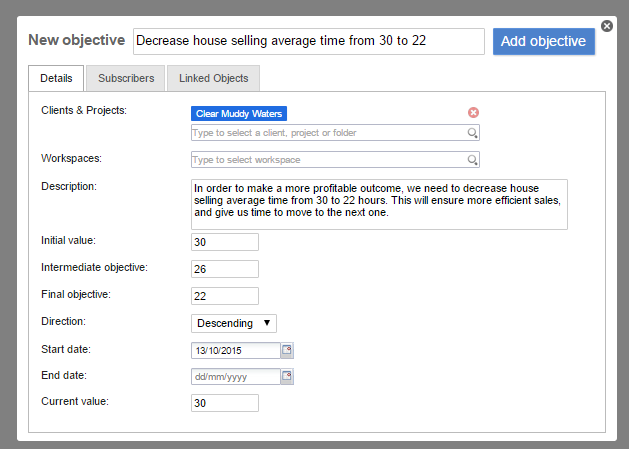Click into the Description text area

(378, 204)
